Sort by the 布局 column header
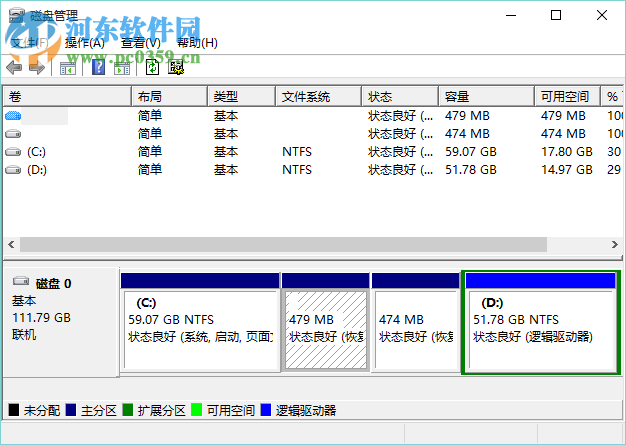 pos(170,96)
